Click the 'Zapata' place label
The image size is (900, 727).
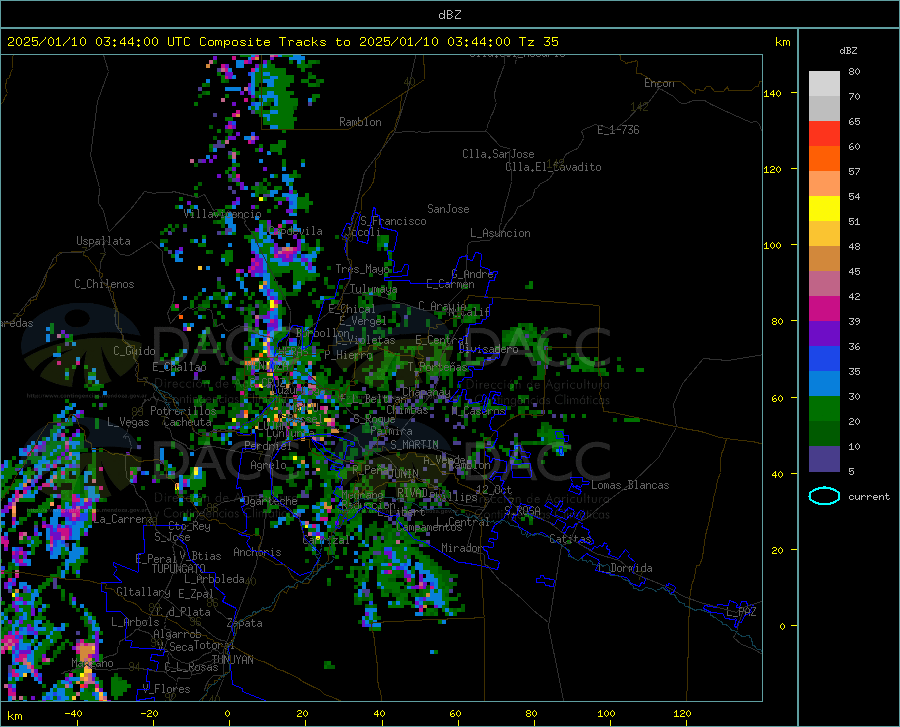(x=245, y=623)
